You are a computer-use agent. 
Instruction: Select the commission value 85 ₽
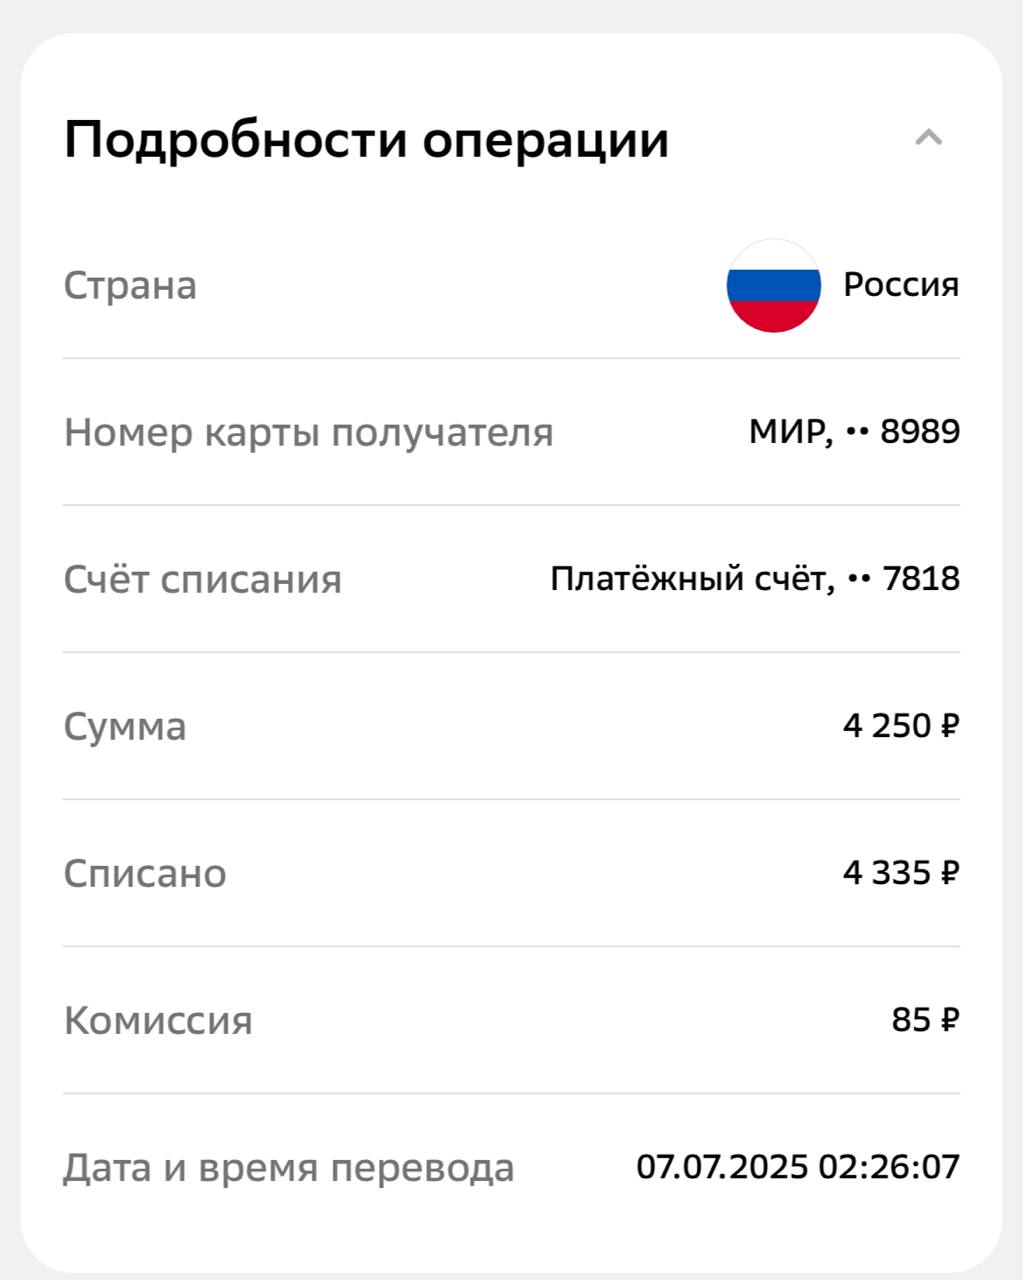925,1020
